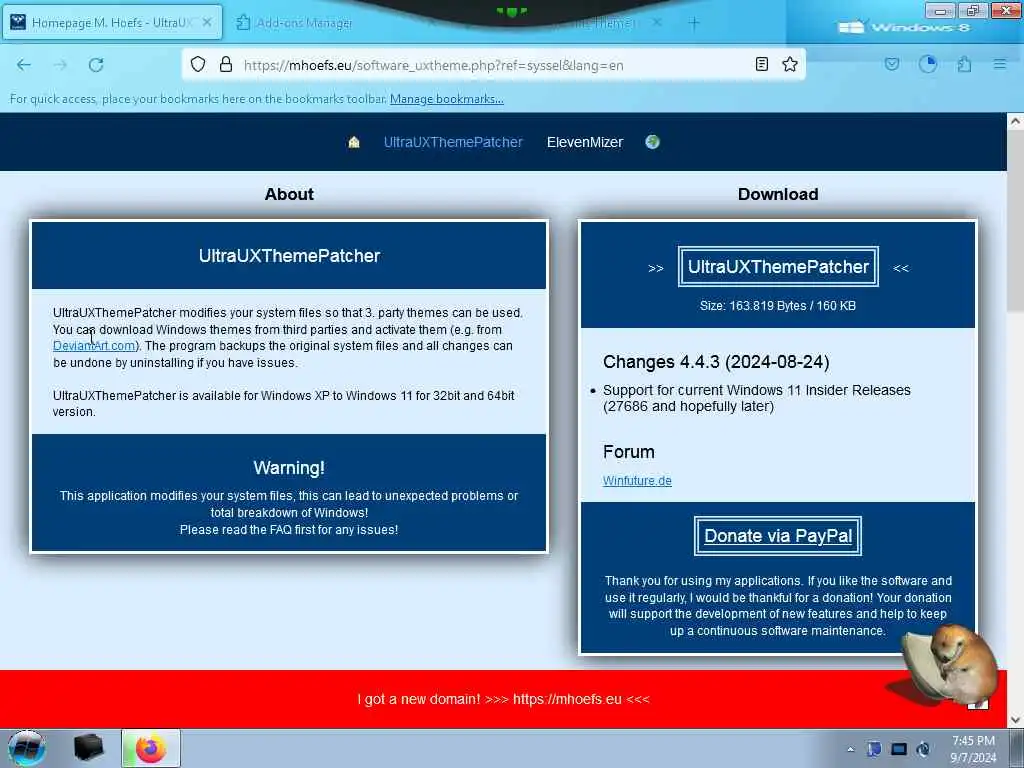Screen dimensions: 1024x768
Task: Select the Homepage M. Hoefs tab
Action: click(112, 22)
